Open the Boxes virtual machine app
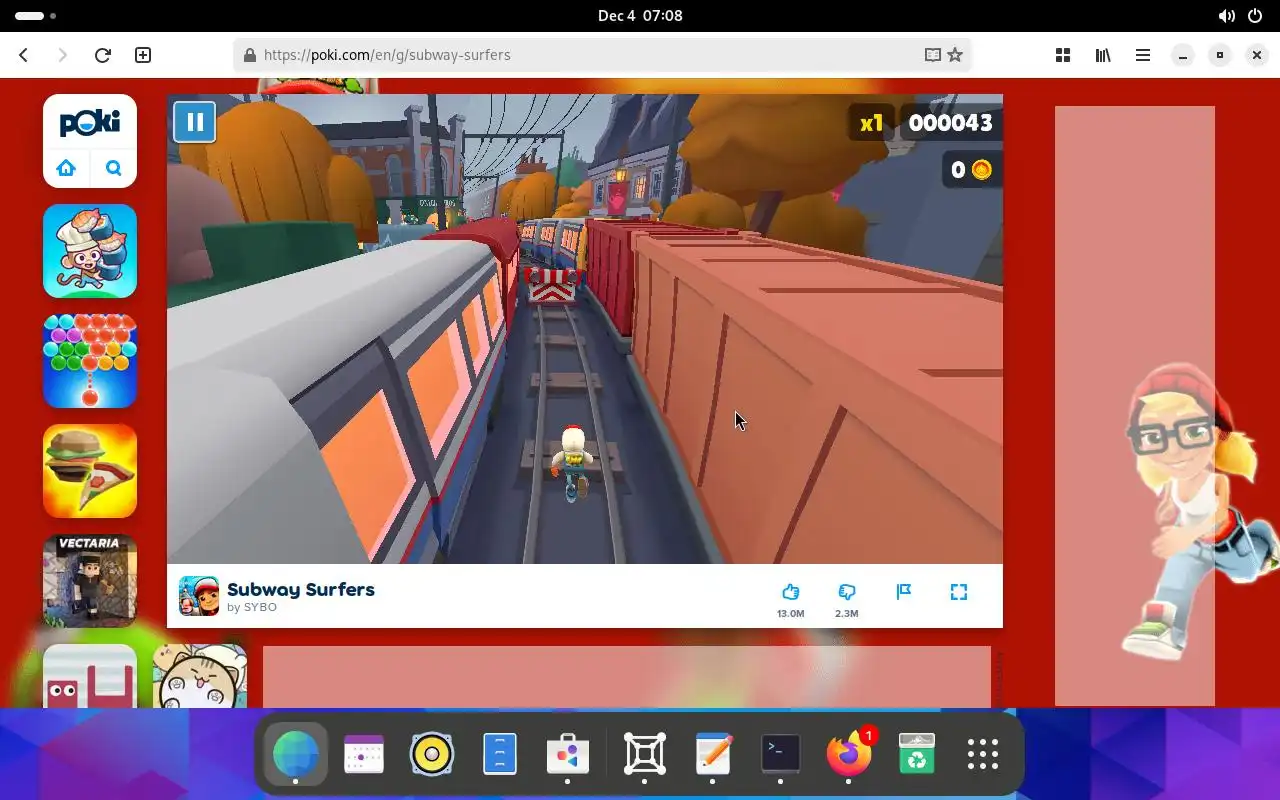The width and height of the screenshot is (1280, 800). click(x=645, y=754)
